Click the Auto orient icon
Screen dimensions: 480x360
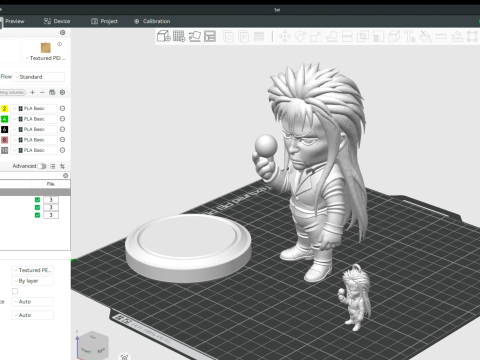click(195, 36)
